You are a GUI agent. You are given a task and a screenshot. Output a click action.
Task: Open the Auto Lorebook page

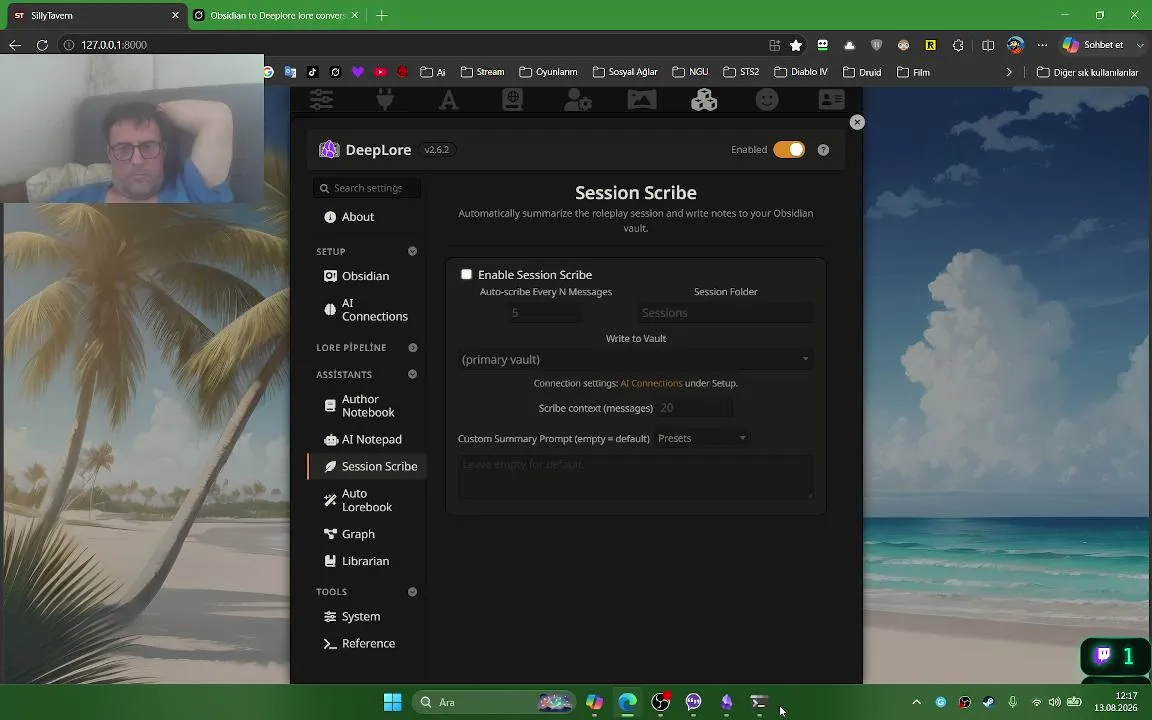(x=367, y=500)
